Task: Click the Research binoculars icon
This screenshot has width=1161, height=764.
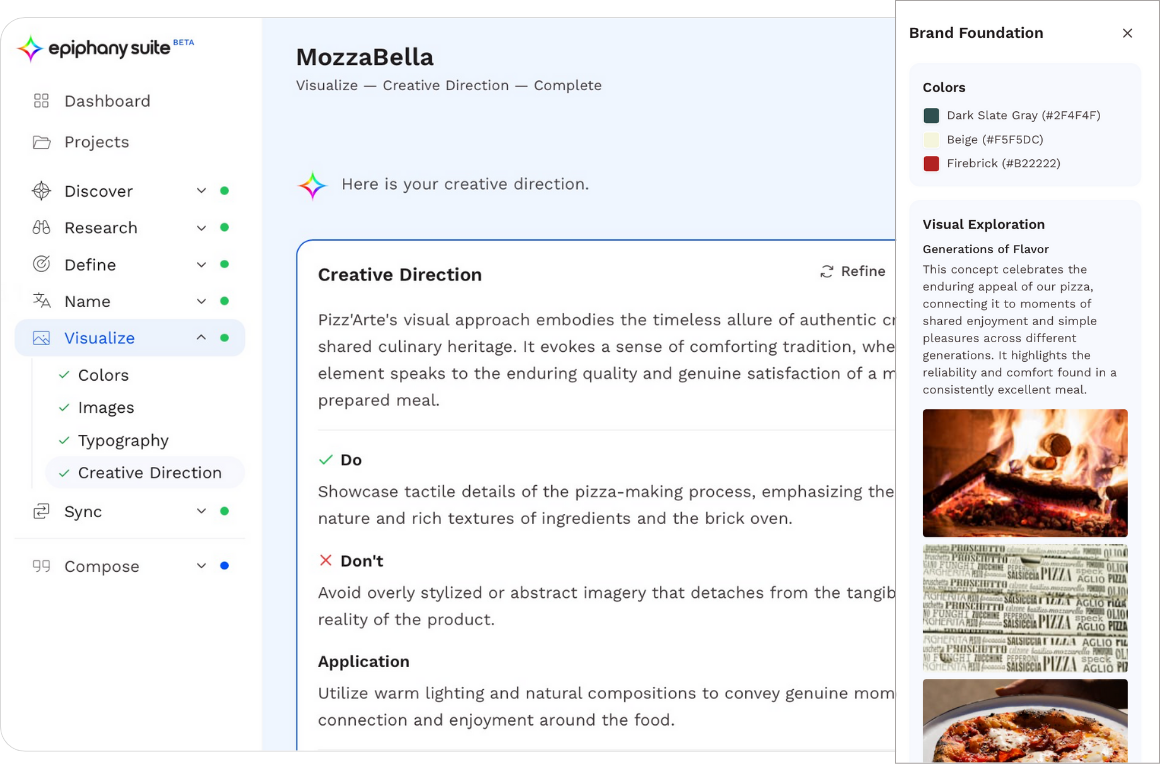Action: tap(41, 228)
